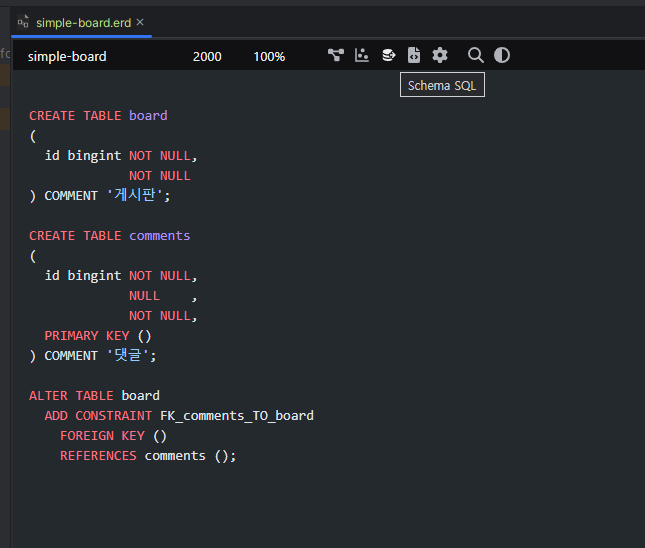
Task: Edit the simple-board database name field
Action: (67, 56)
